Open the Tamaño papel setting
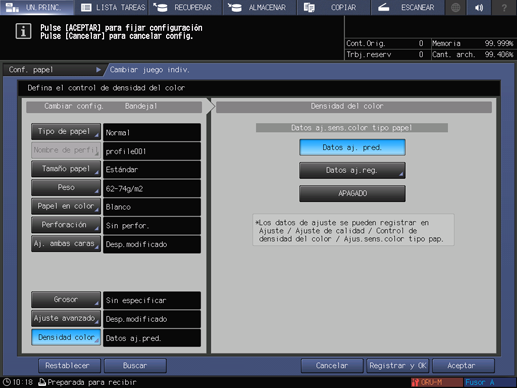Viewport: 517px width, 388px height. (x=66, y=169)
